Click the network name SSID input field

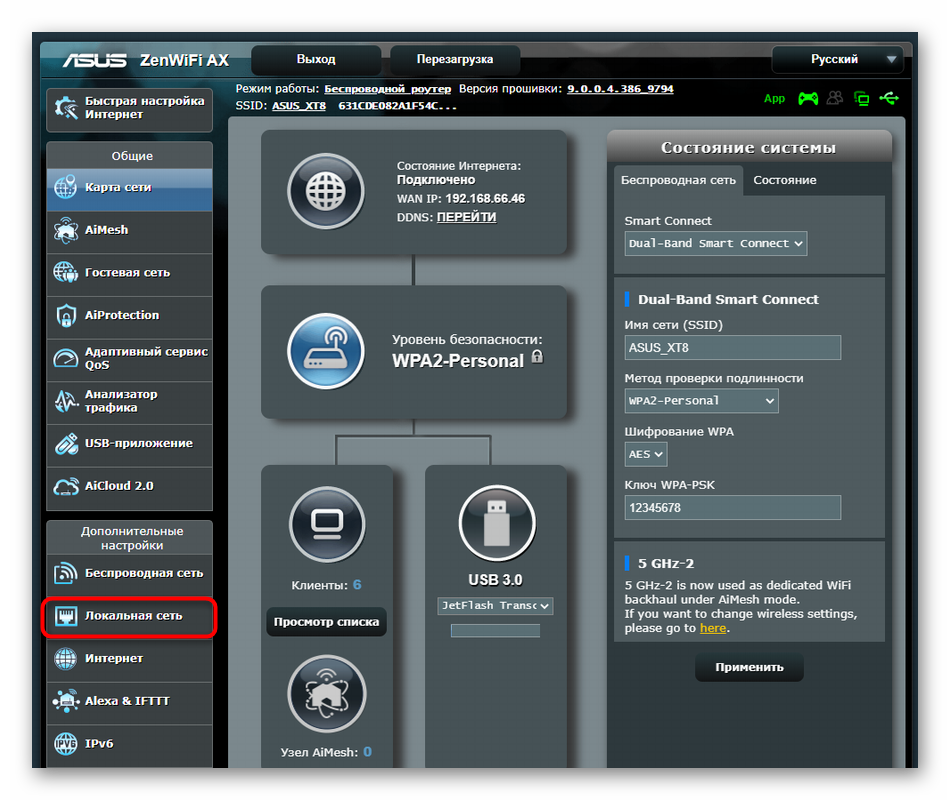point(732,347)
